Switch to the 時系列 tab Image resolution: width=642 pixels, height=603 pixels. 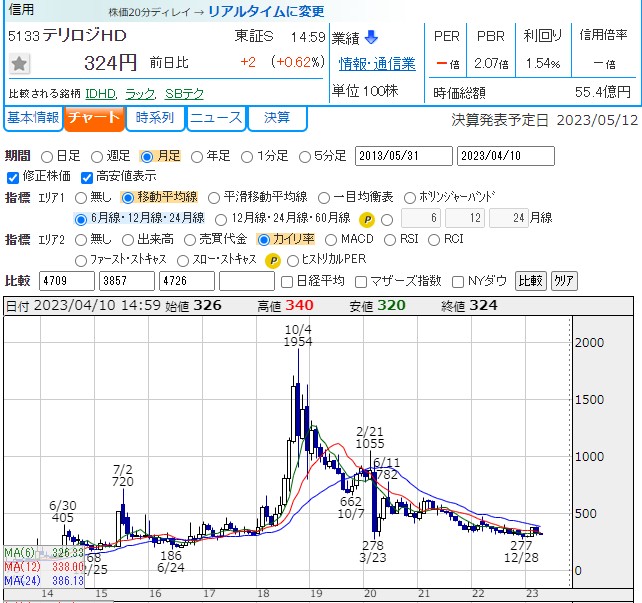[155, 118]
